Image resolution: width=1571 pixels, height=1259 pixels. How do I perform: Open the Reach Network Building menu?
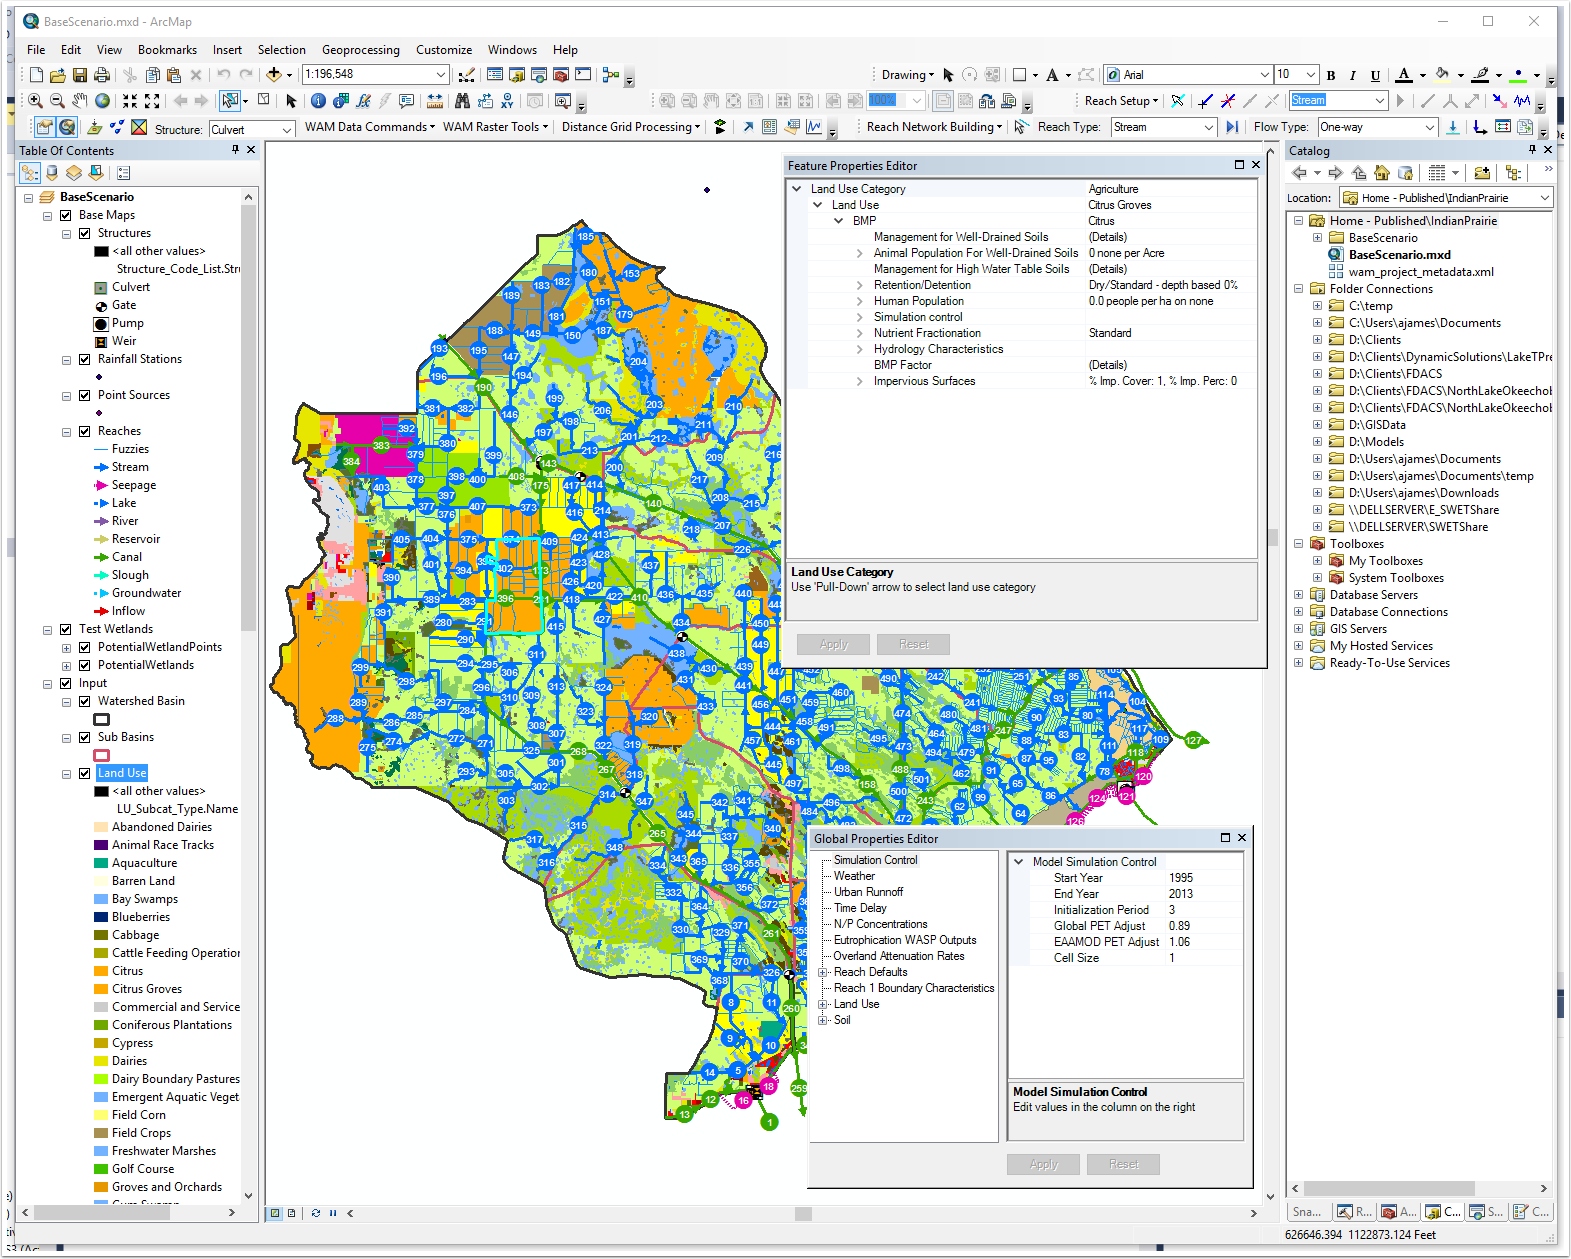tap(934, 127)
